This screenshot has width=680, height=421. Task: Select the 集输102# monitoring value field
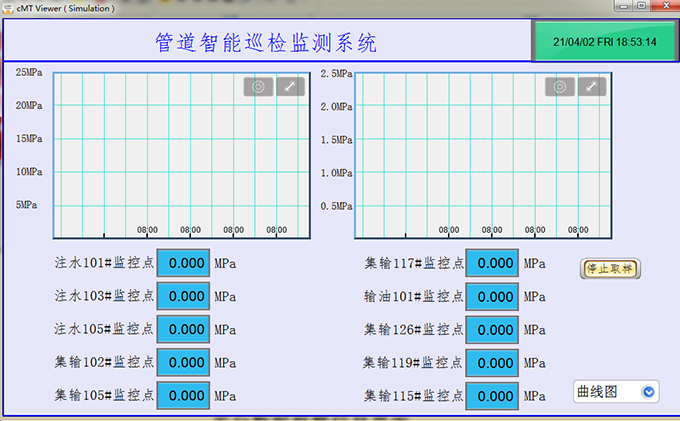[x=183, y=362]
